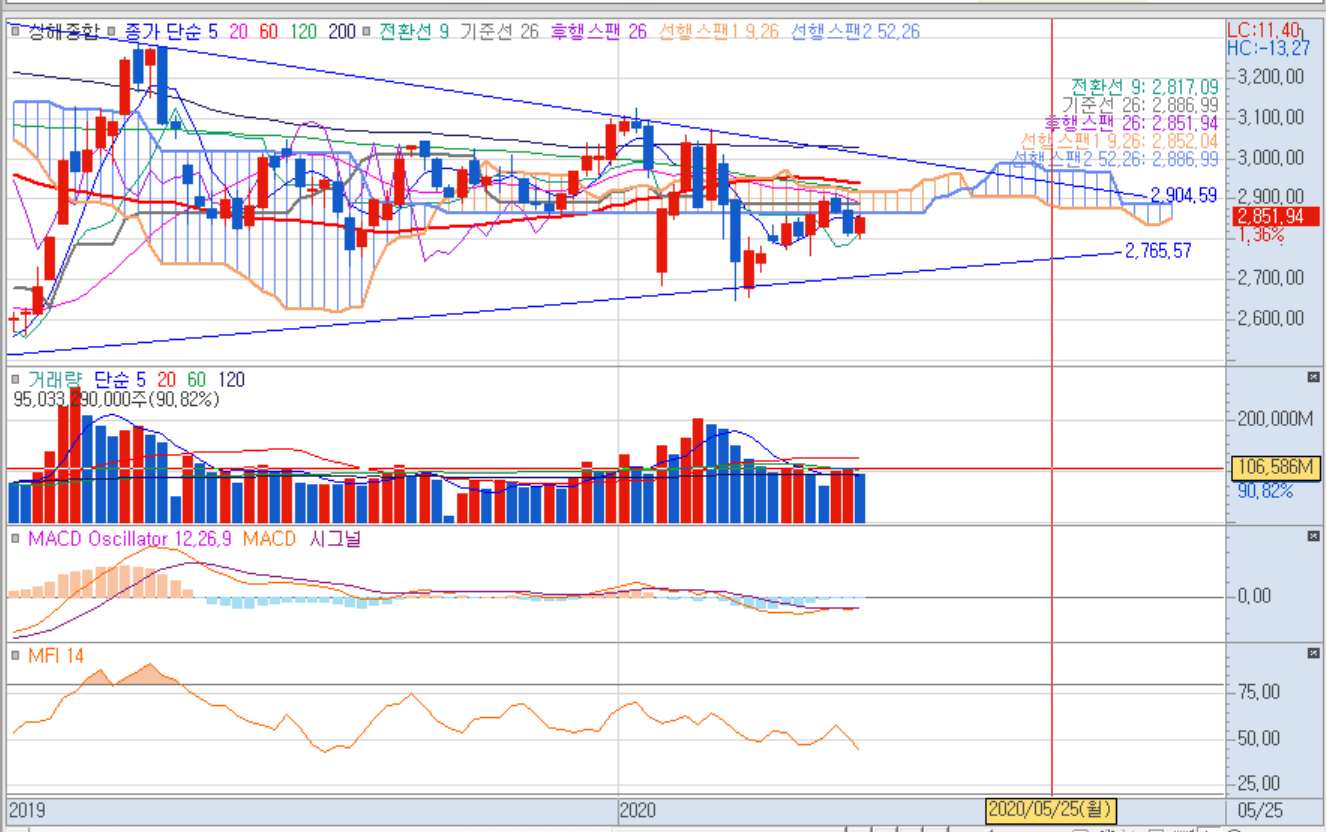Click the square marker before MFI 14
Screen dimensions: 1326x832
tap(17, 655)
